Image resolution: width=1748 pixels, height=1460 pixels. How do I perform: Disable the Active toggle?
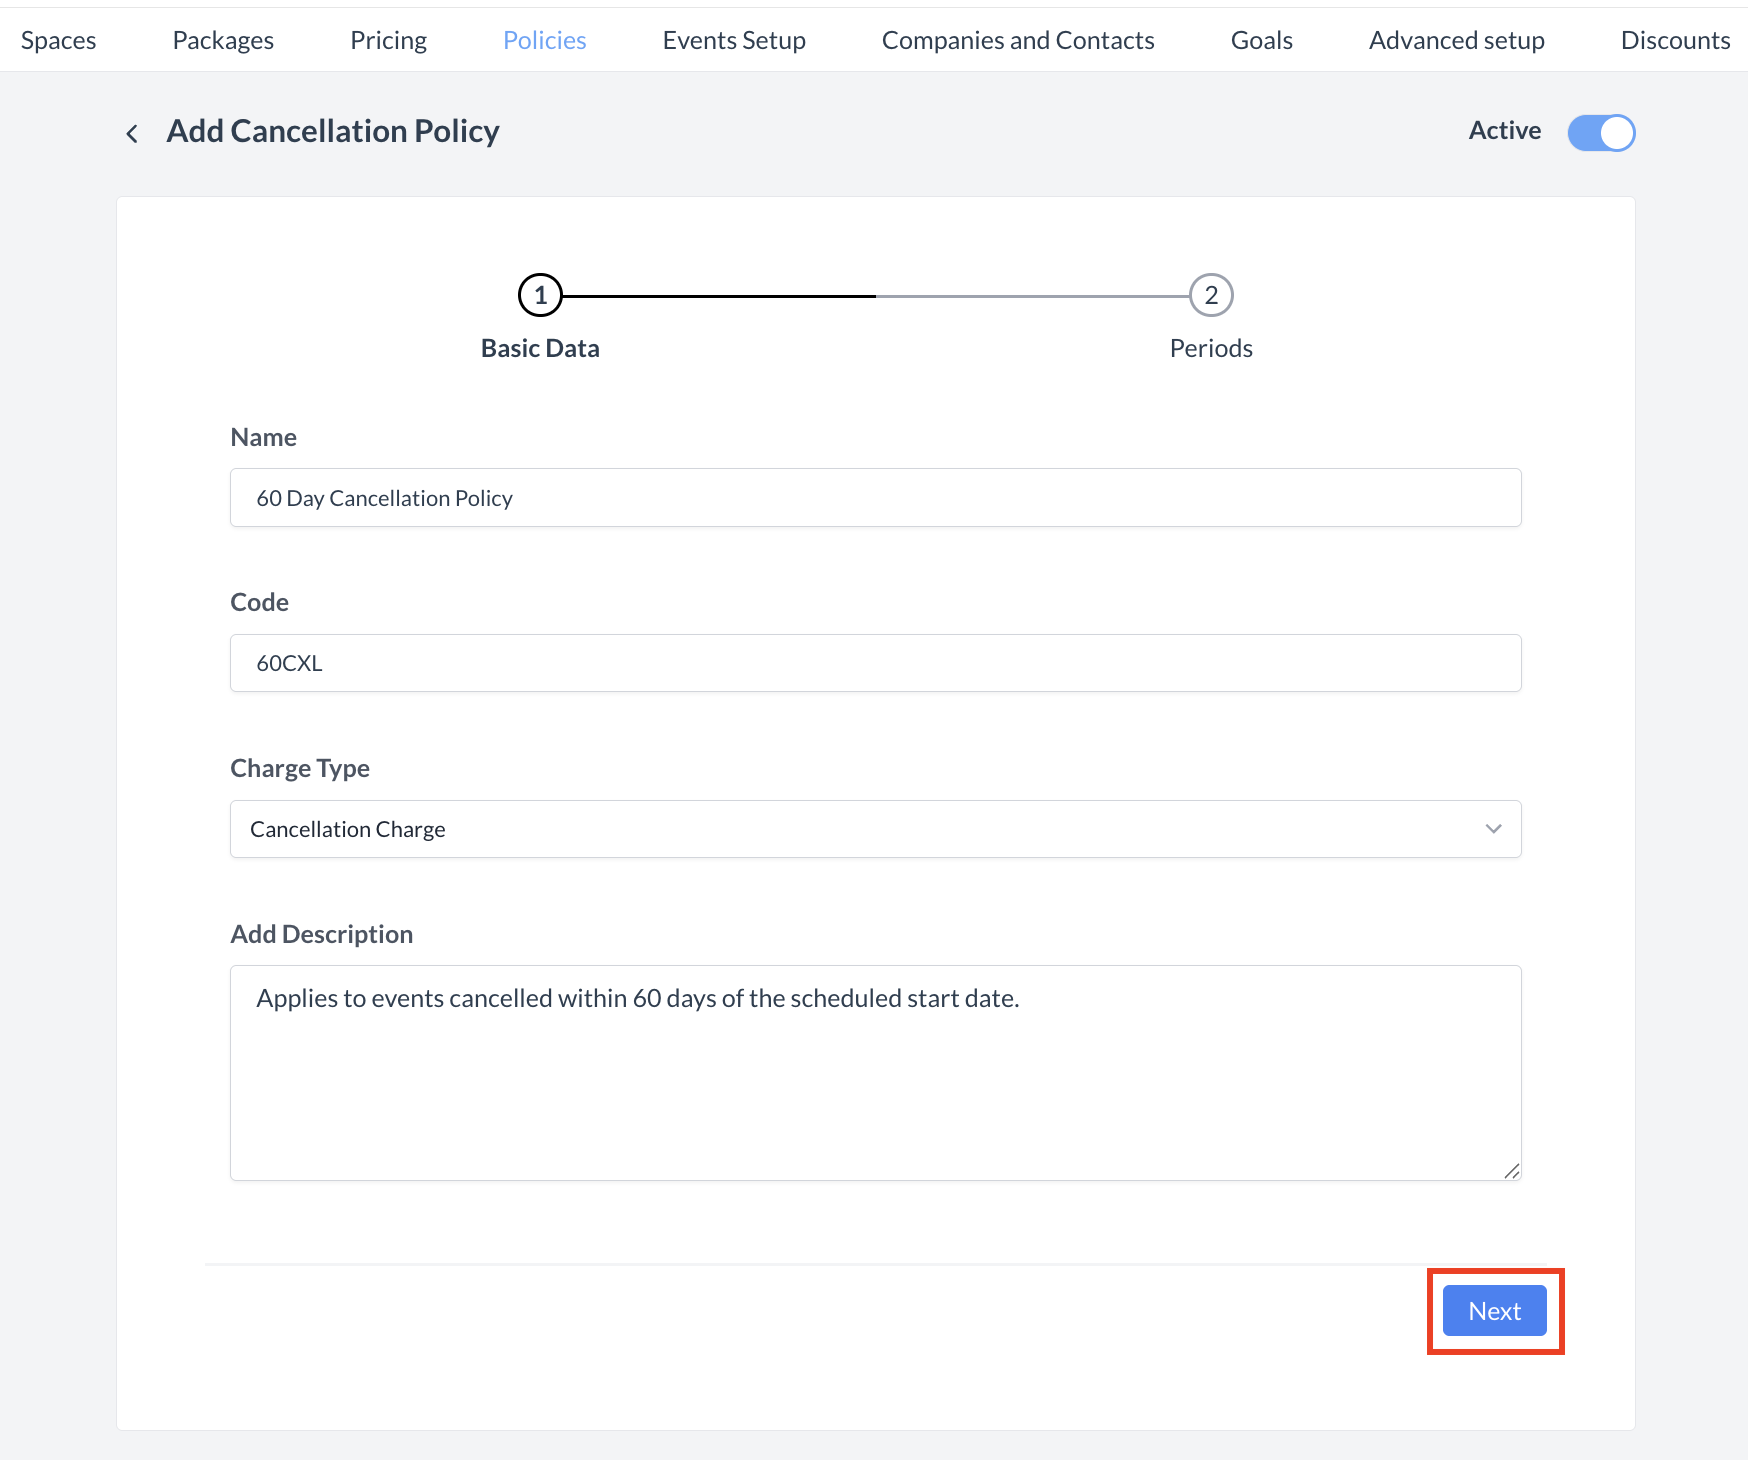point(1600,132)
